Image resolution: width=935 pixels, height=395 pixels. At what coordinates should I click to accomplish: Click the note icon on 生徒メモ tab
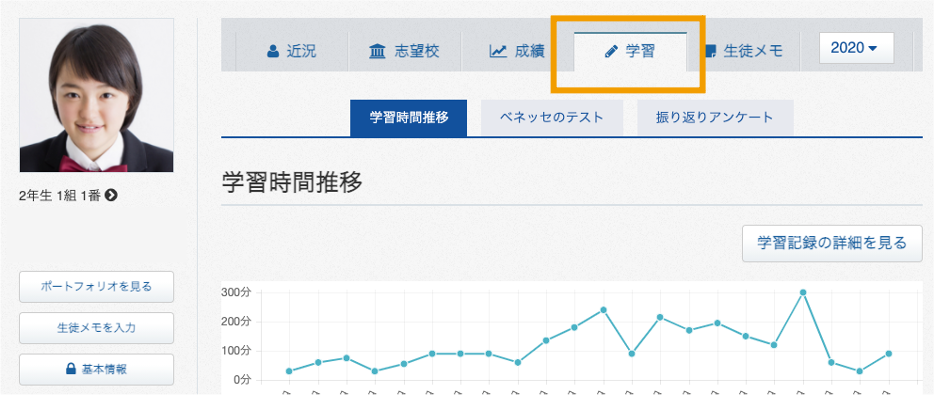[710, 52]
